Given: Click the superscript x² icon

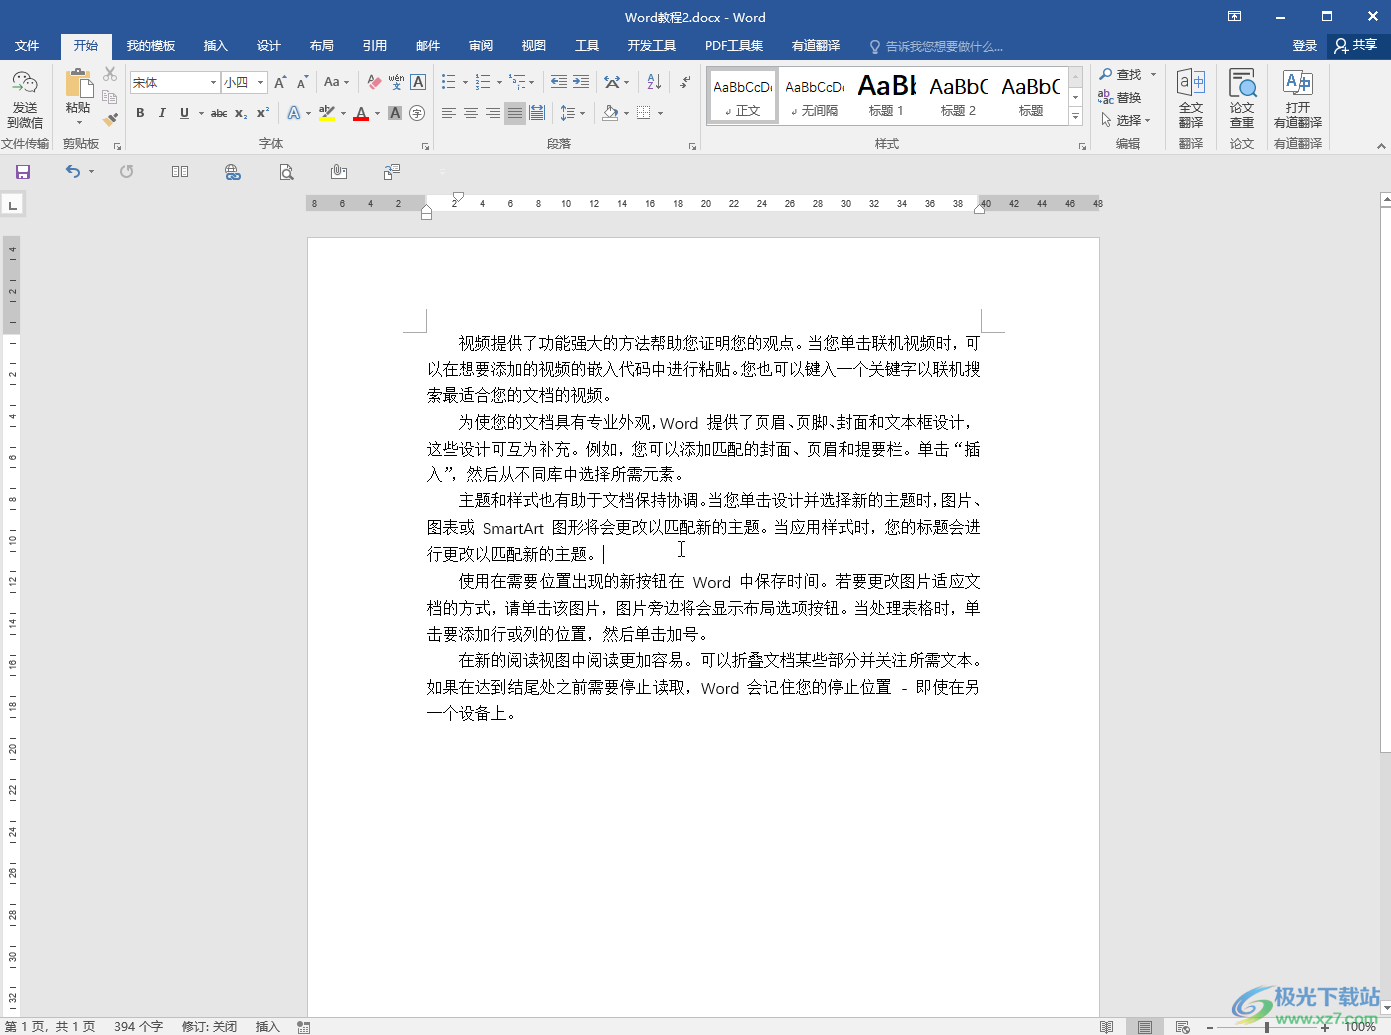Looking at the screenshot, I should 263,113.
